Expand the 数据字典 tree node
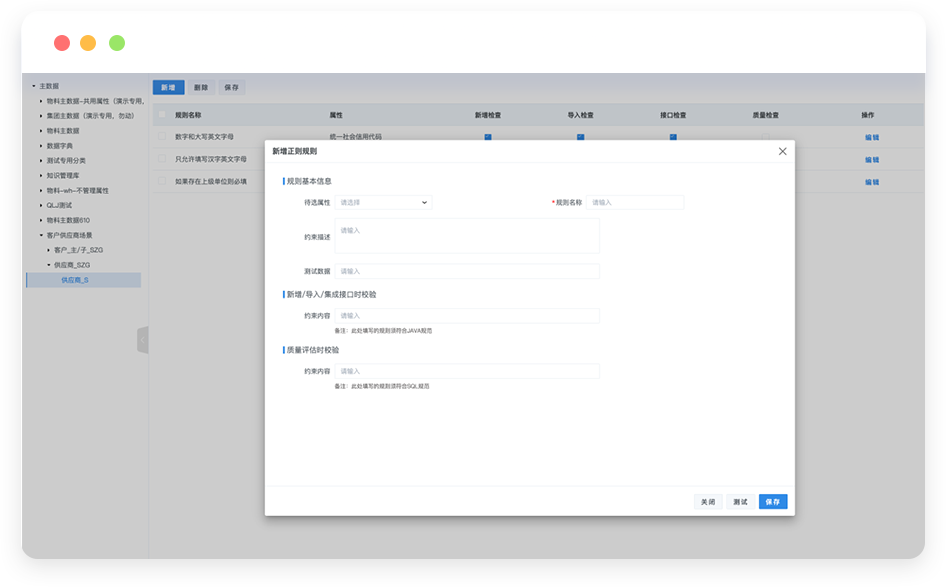 [41, 145]
